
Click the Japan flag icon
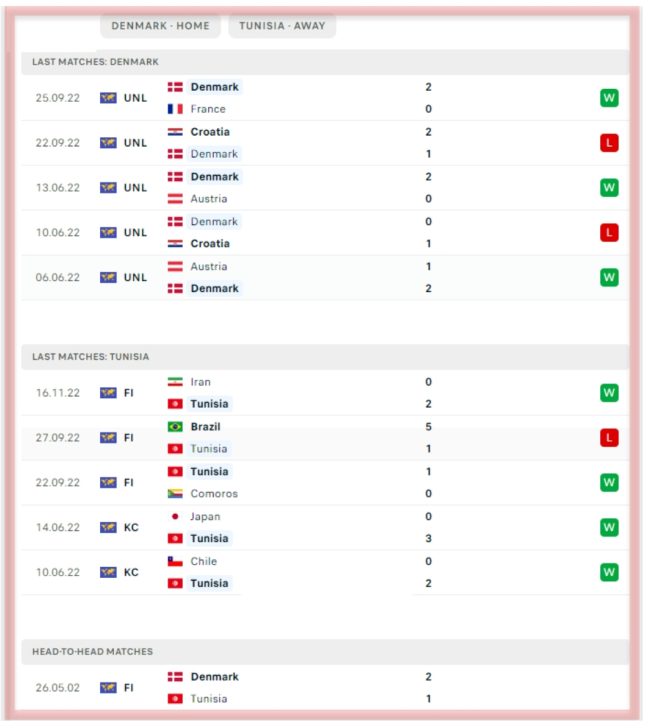click(175, 517)
